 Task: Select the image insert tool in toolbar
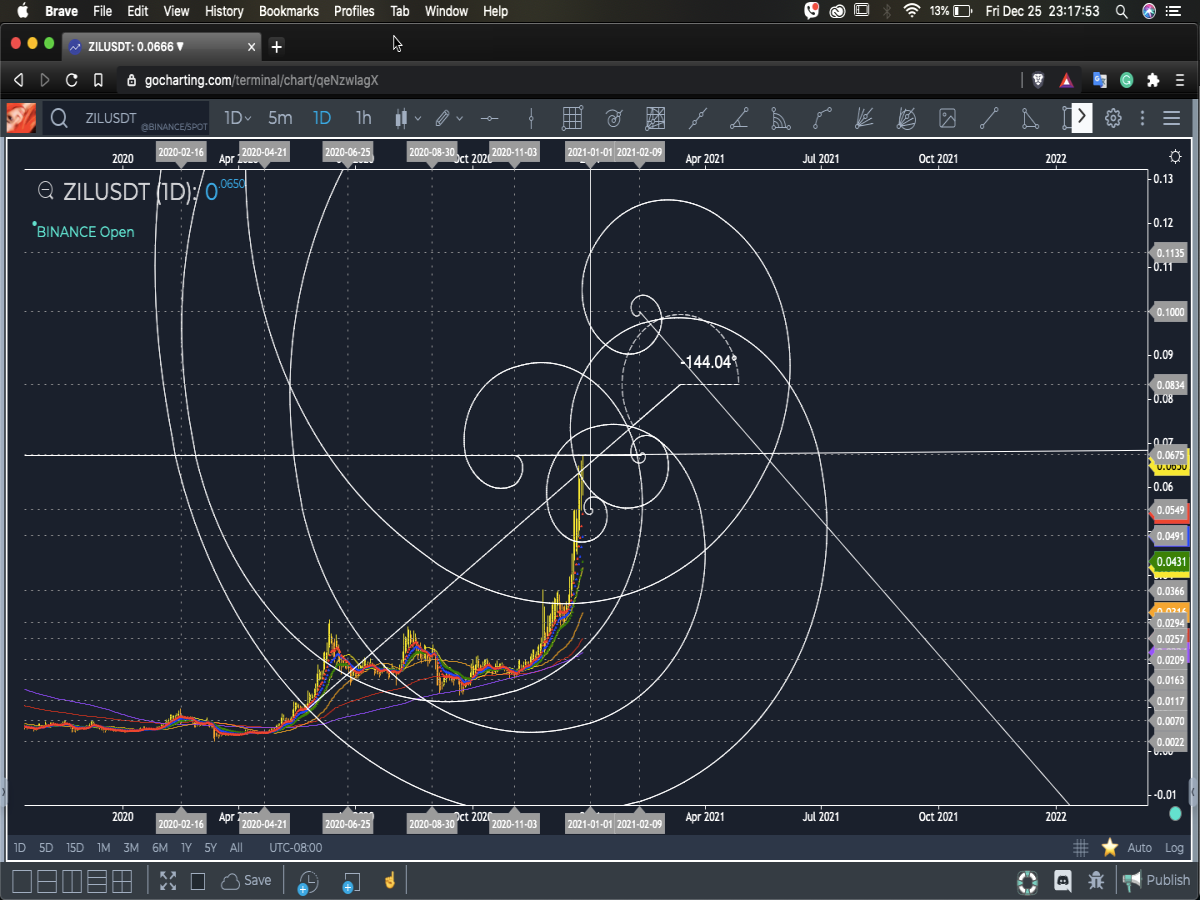(x=947, y=118)
